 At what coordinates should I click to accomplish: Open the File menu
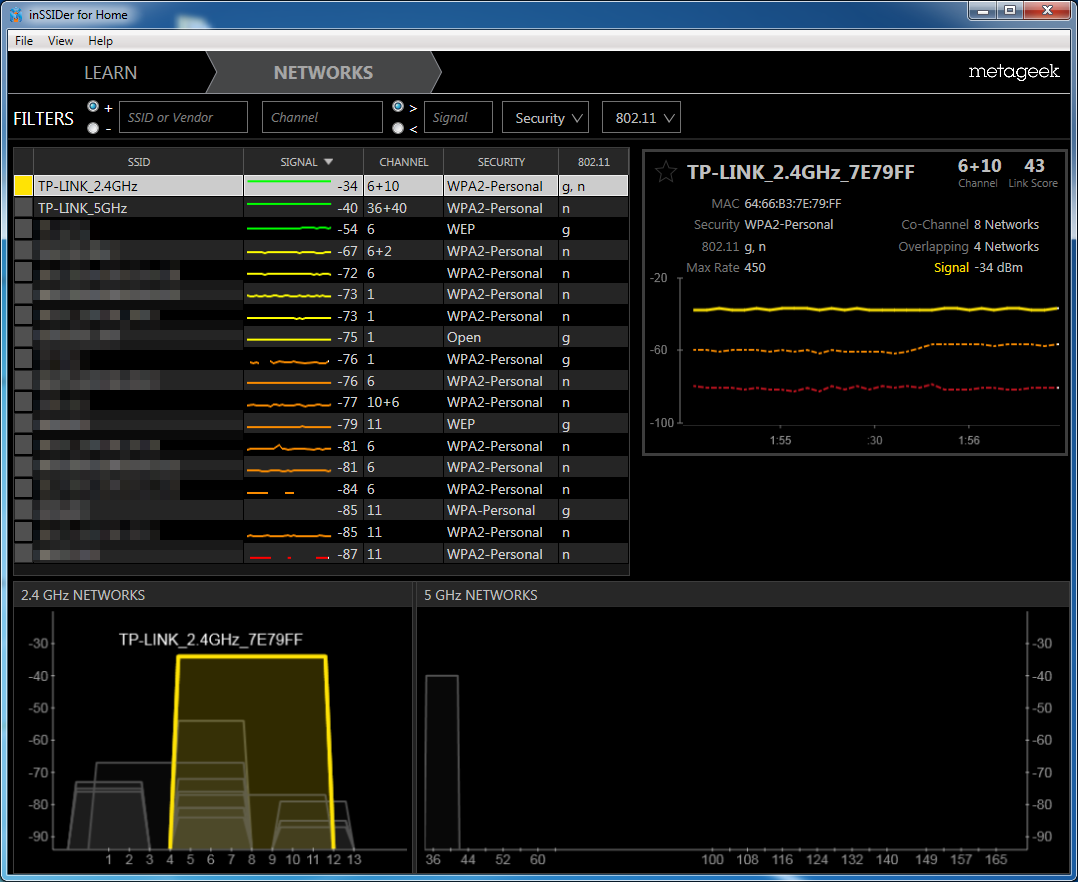tap(24, 41)
